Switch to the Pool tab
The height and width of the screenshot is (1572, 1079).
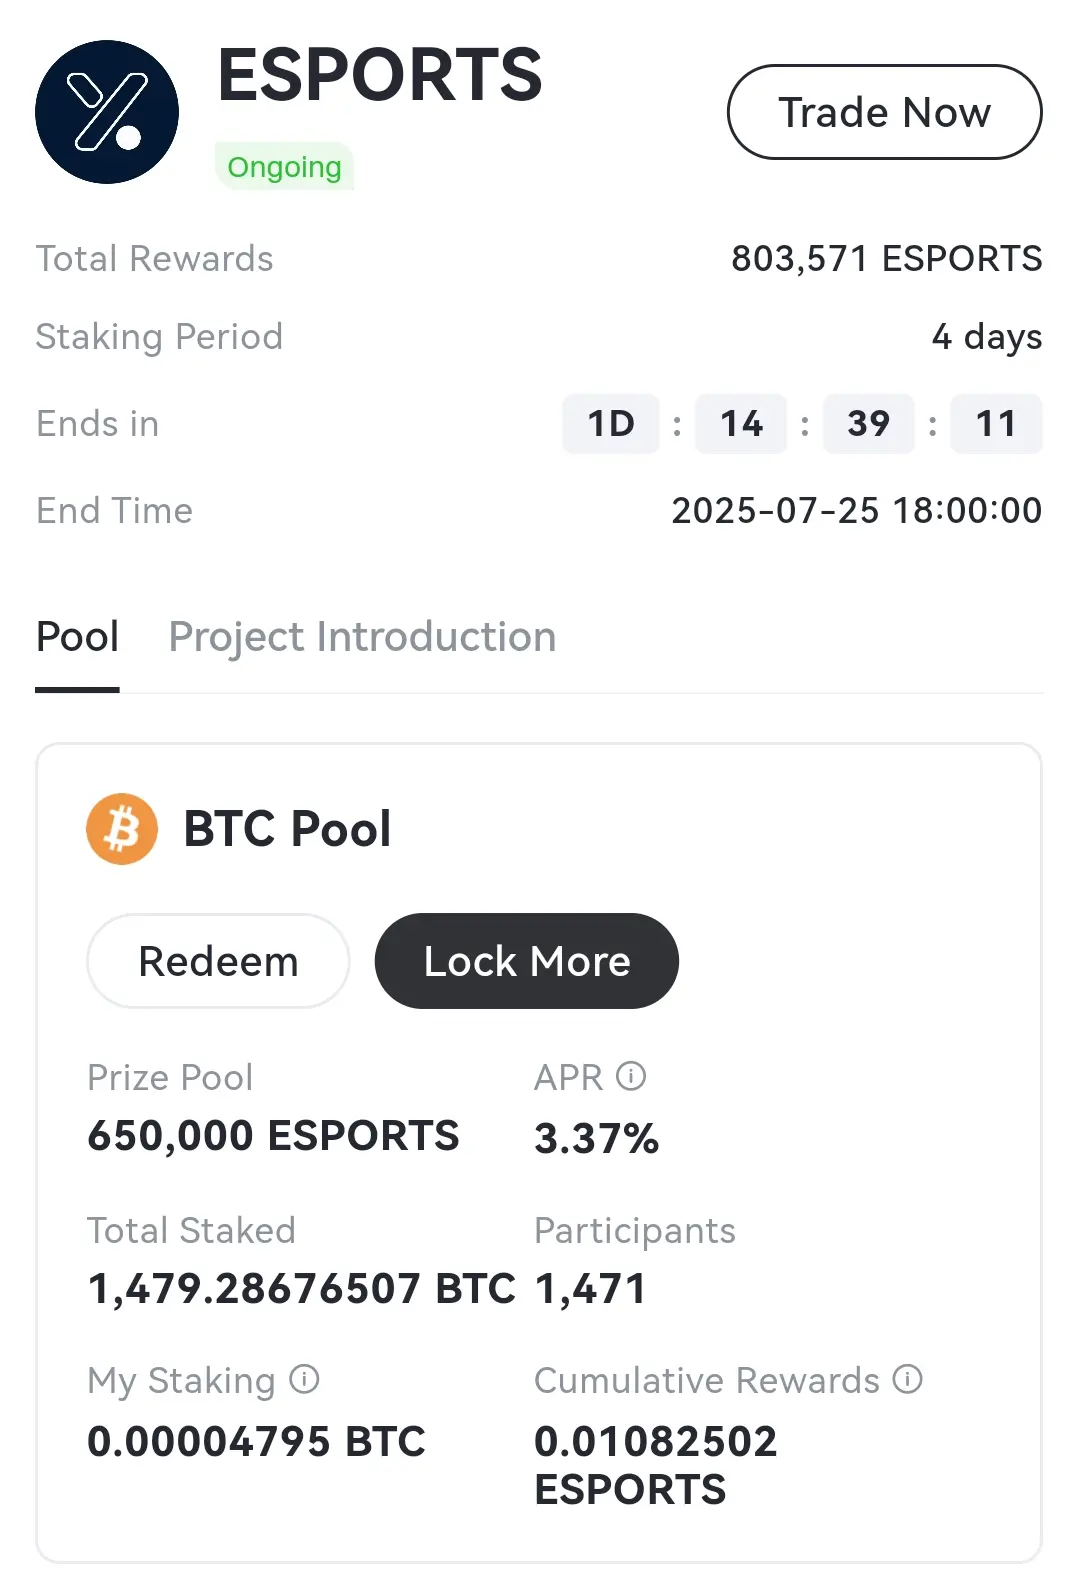click(77, 637)
